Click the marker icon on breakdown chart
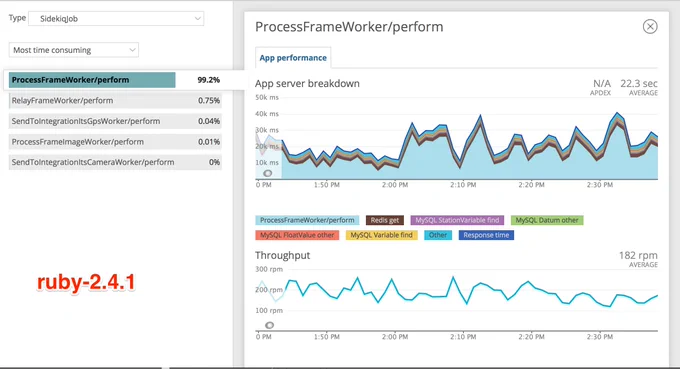 268,173
